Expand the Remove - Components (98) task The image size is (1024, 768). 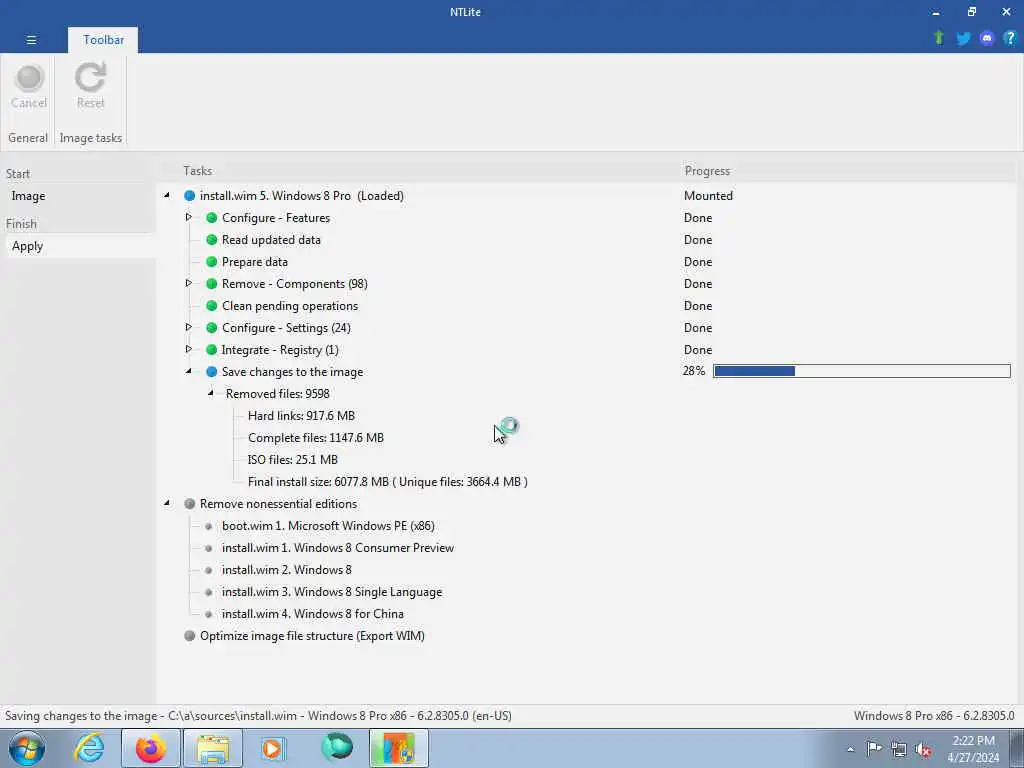189,283
